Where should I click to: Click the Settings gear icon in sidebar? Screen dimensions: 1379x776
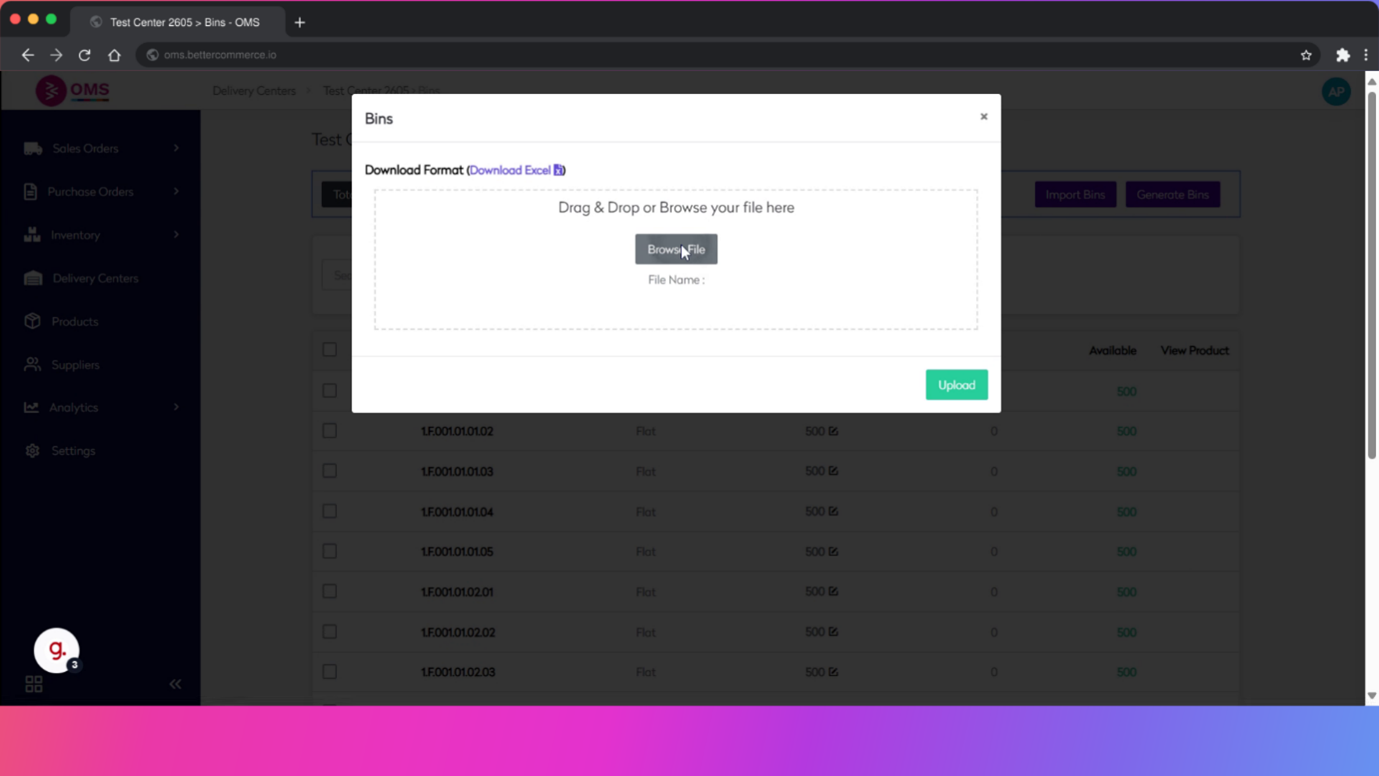[x=32, y=451]
